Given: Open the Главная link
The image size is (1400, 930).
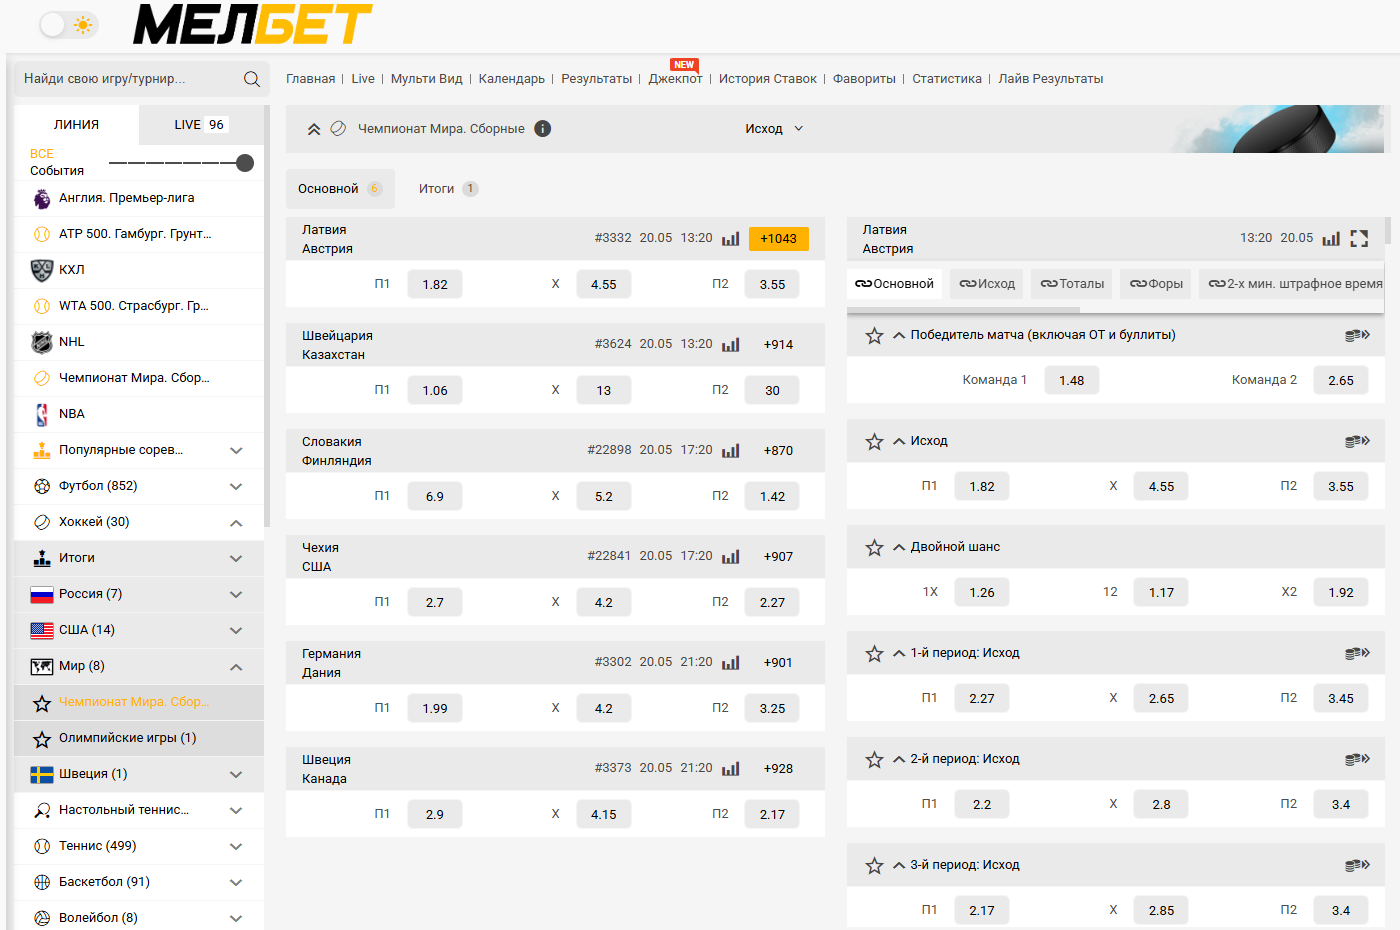Looking at the screenshot, I should (x=310, y=79).
